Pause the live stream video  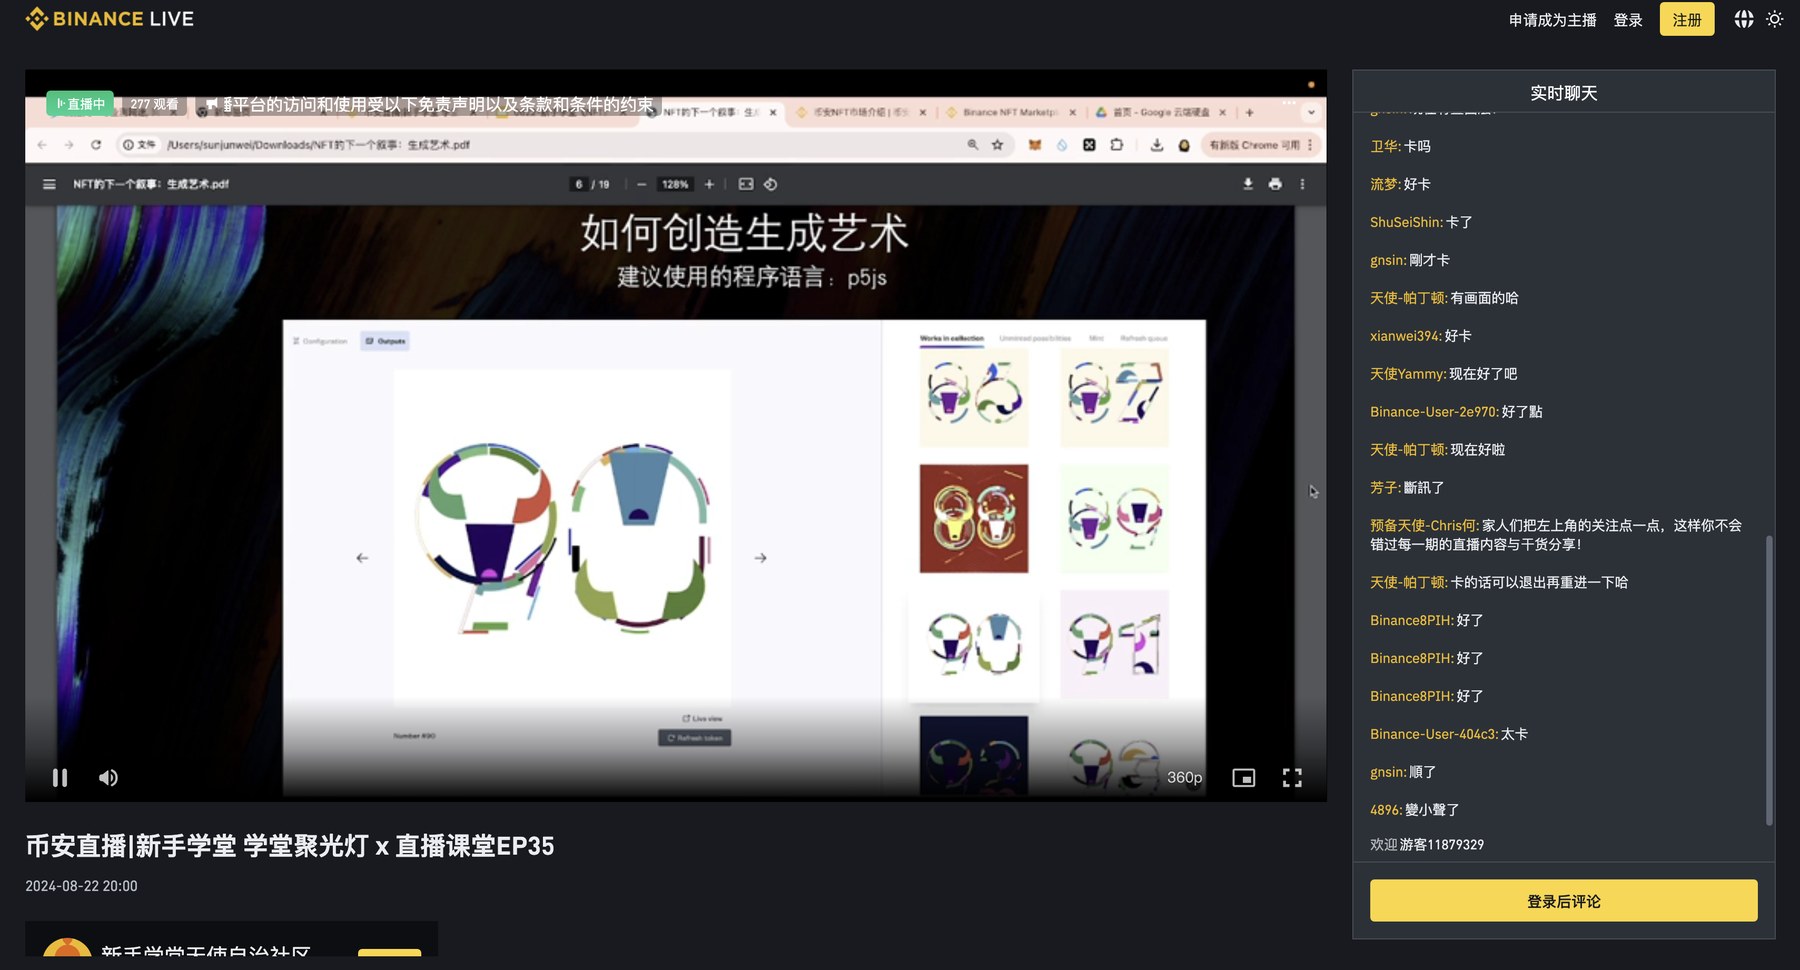click(x=60, y=777)
